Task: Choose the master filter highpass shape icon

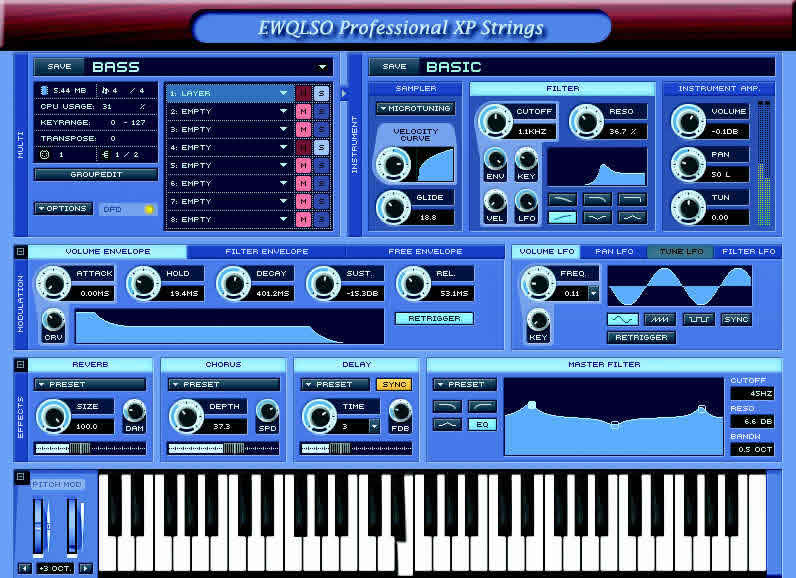Action: pos(482,406)
